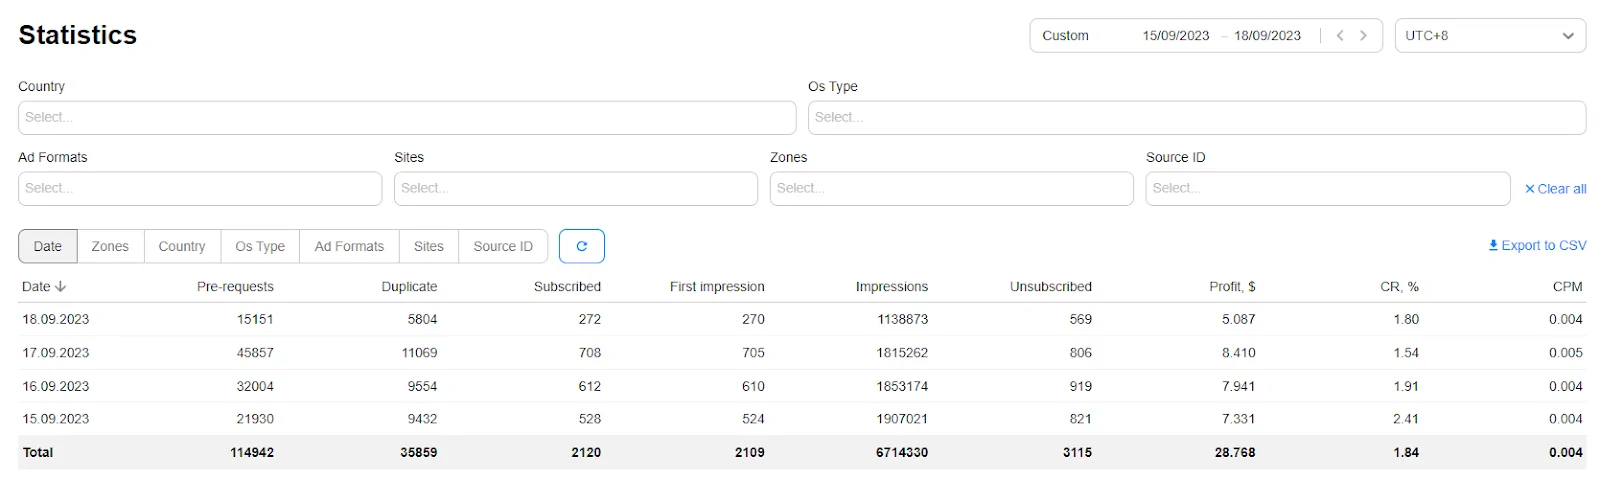Open the Source ID filter dropdown
1600x479 pixels.
(1327, 188)
